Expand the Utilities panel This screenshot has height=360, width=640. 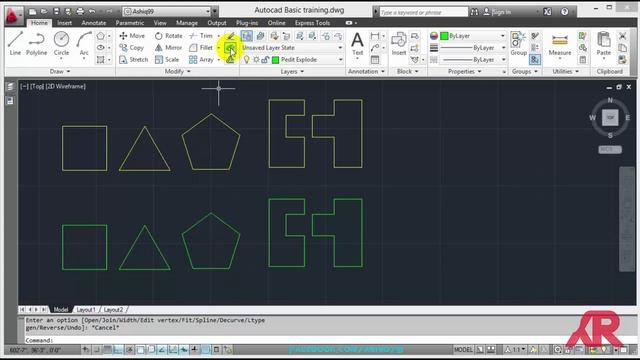click(x=565, y=71)
